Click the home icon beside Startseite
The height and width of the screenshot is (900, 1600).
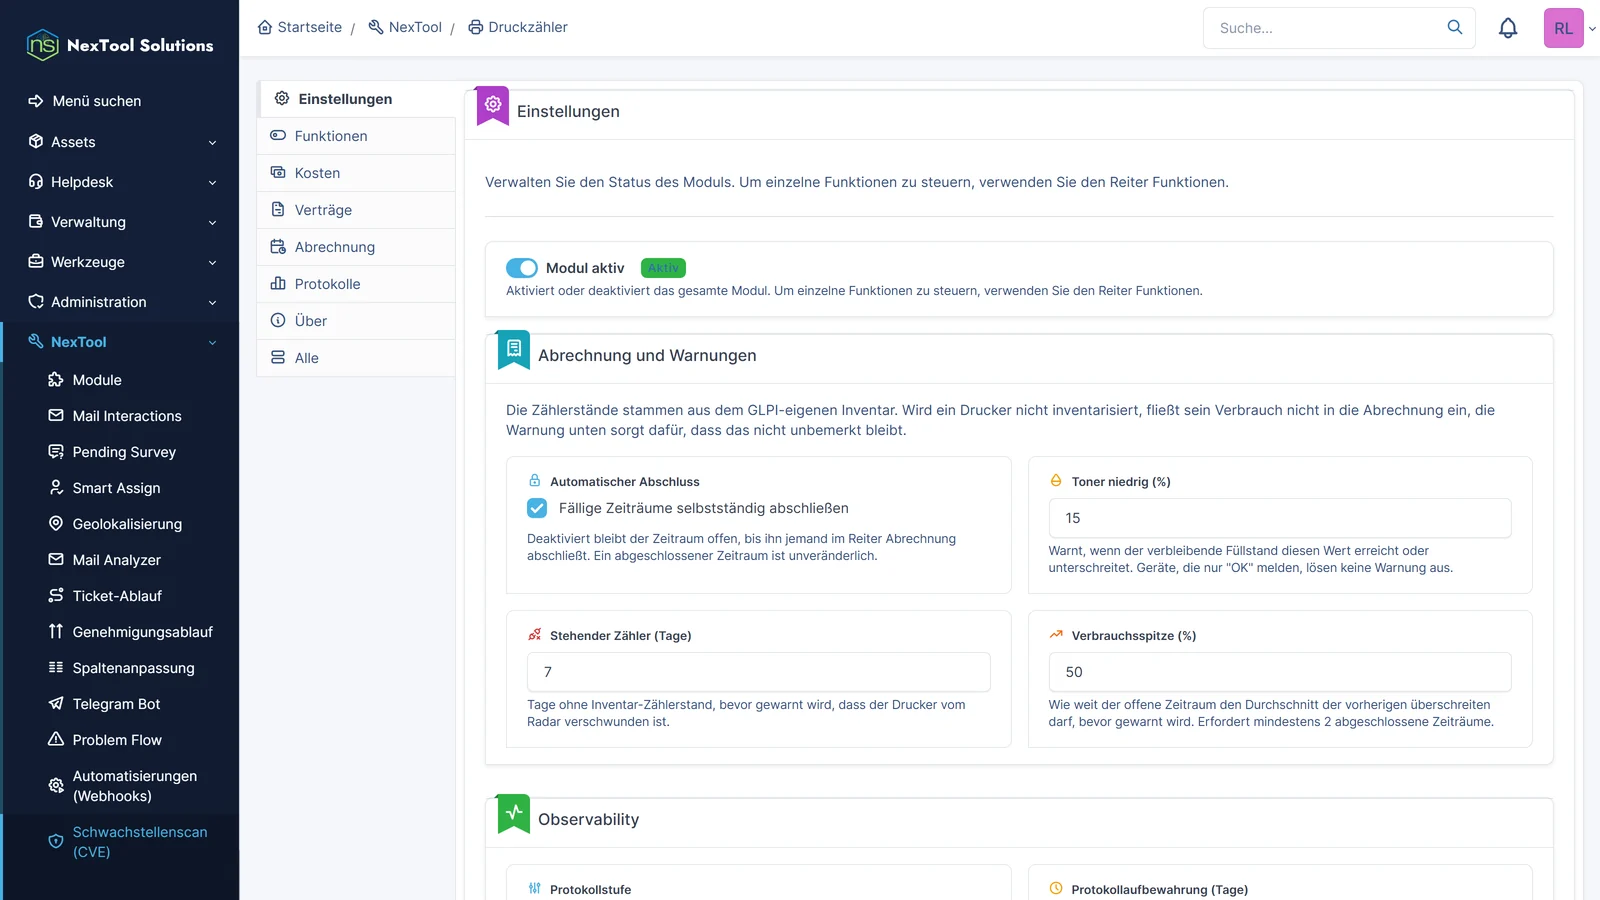click(x=265, y=27)
